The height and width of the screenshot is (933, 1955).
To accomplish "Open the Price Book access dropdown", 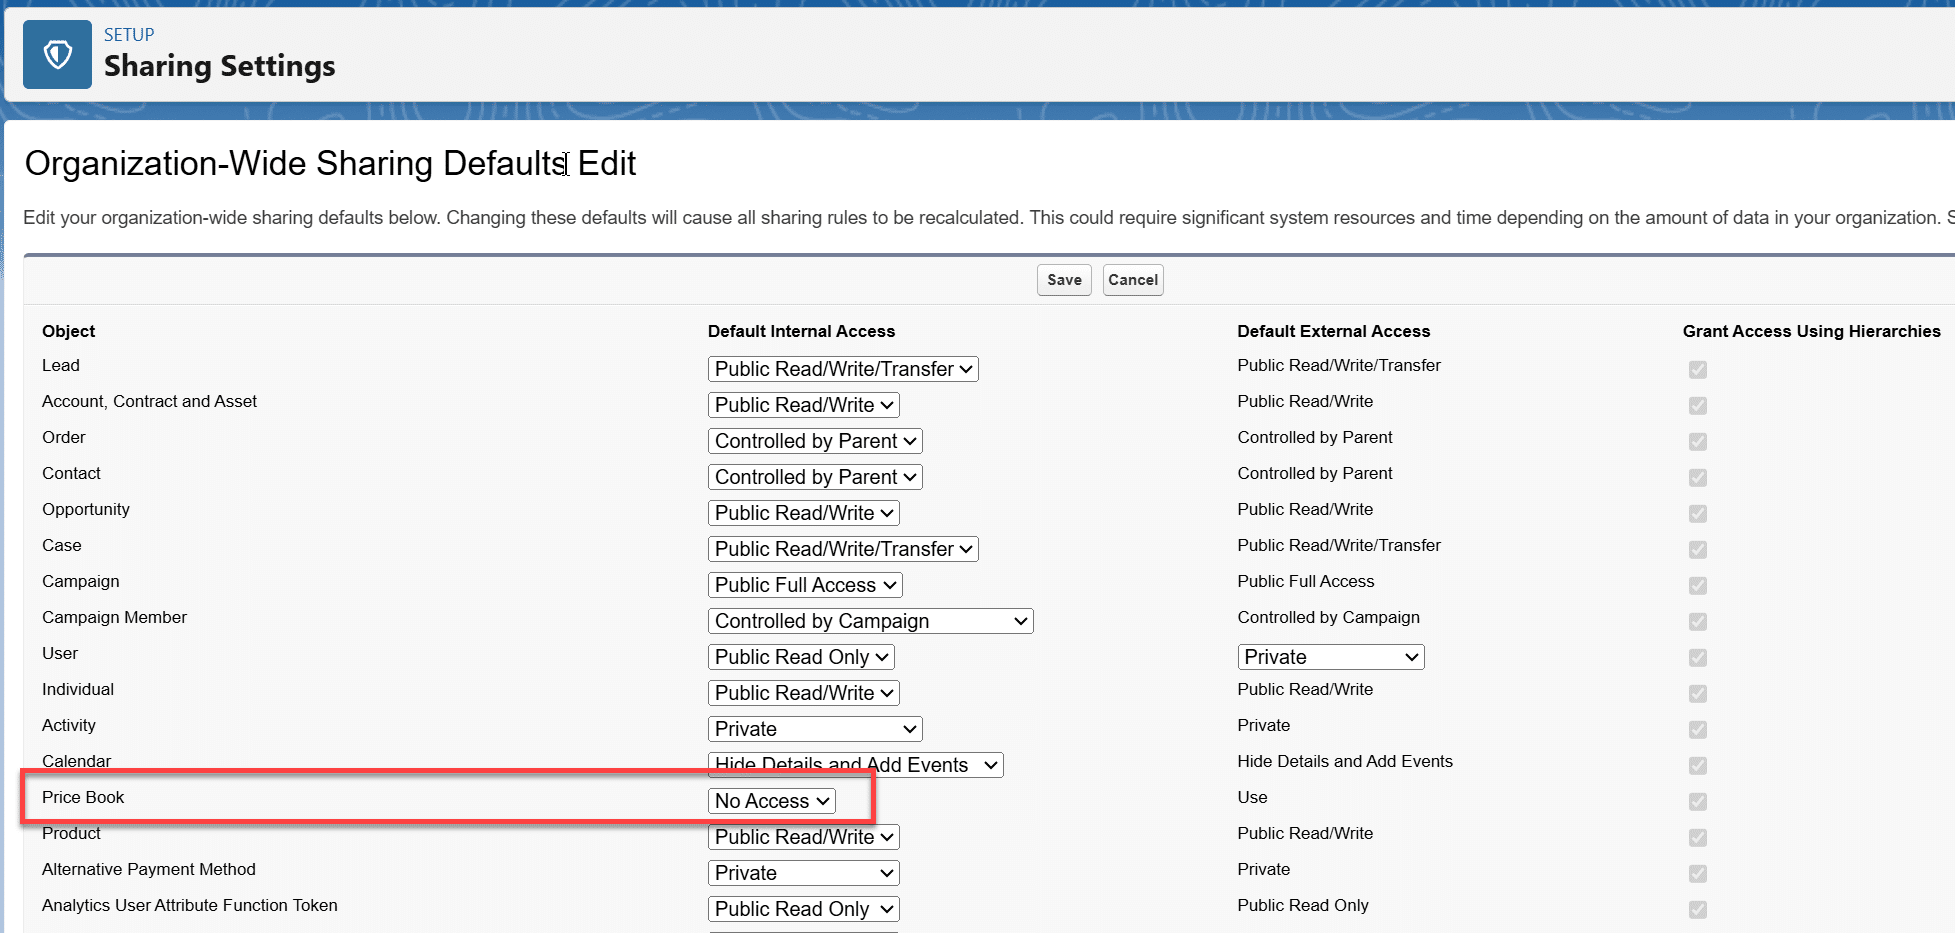I will point(771,801).
